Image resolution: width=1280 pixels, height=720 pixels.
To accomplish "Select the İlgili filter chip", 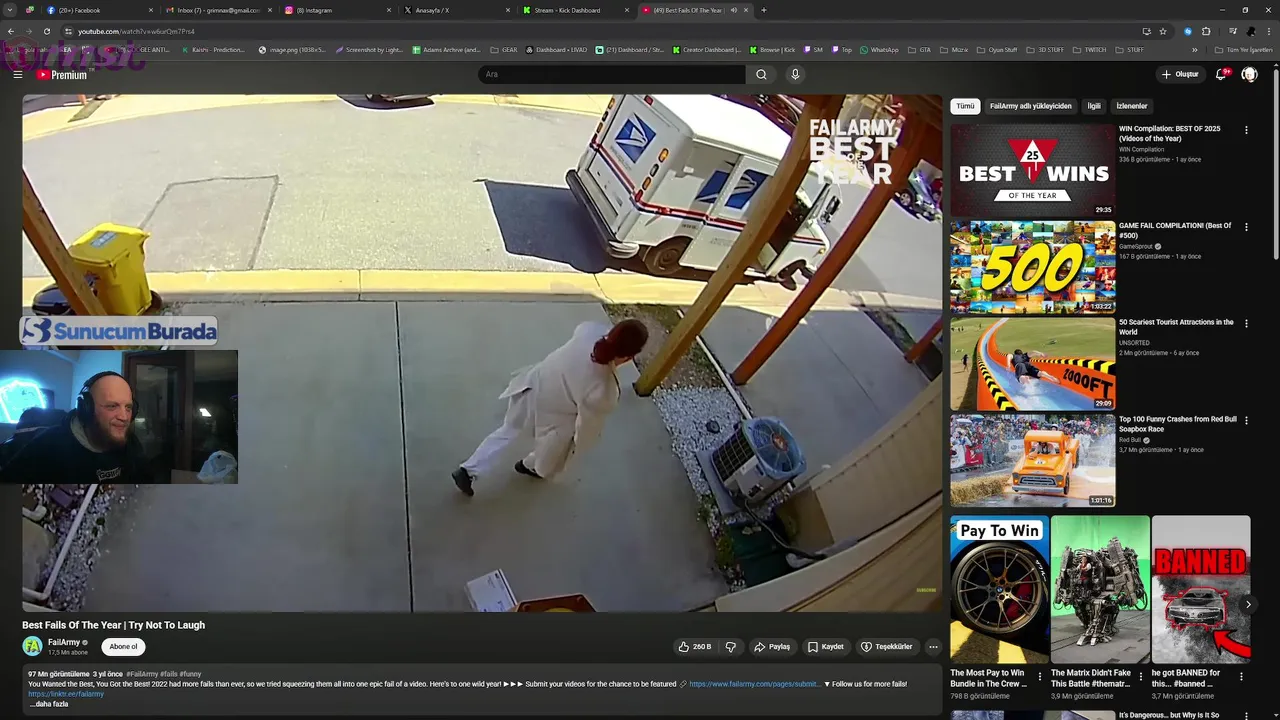I will pyautogui.click(x=1094, y=106).
